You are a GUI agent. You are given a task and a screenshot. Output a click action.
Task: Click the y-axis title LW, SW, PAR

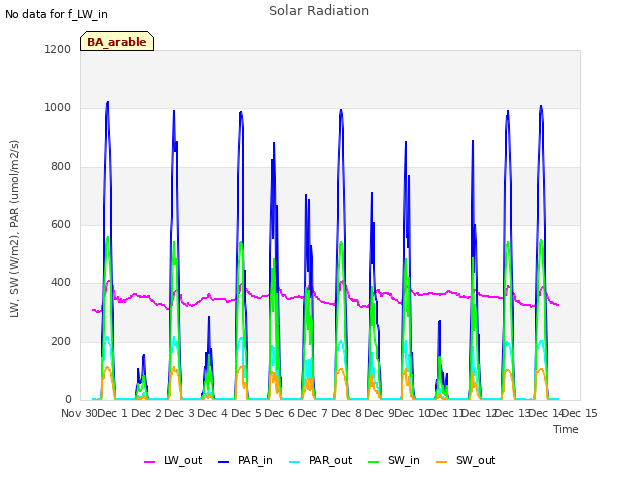14,229
